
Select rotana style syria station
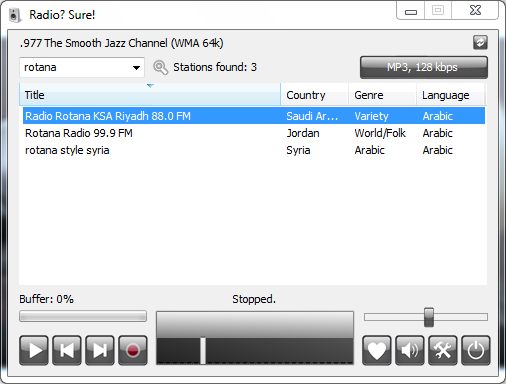[254, 150]
